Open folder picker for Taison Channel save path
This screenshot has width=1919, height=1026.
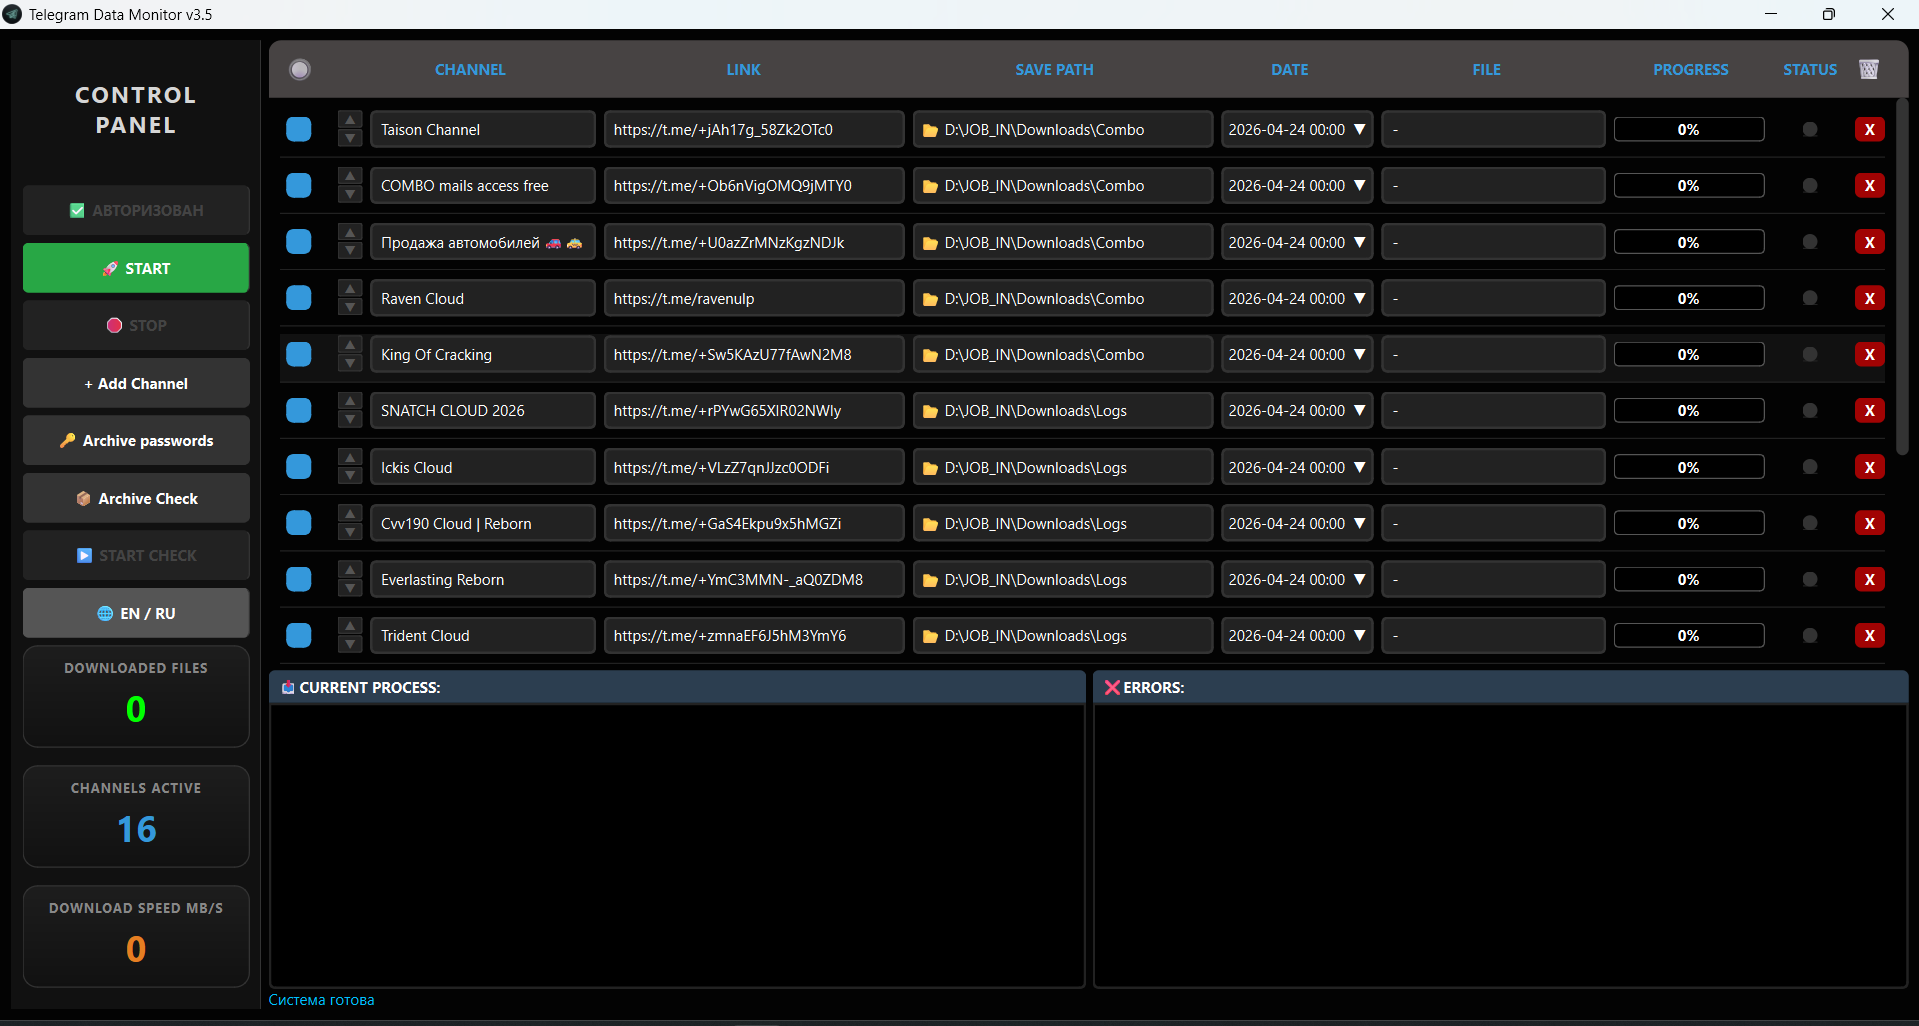tap(930, 130)
